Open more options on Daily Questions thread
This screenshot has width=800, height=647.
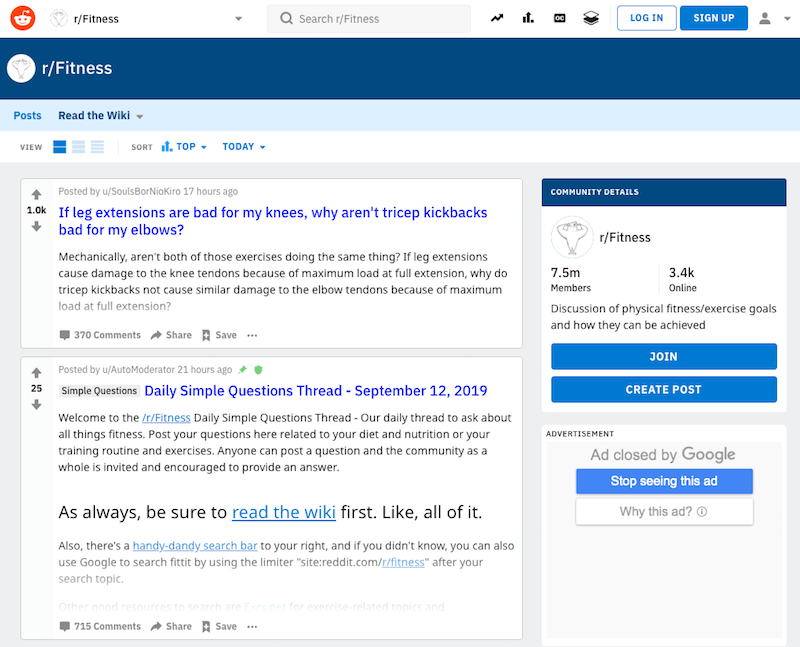point(252,626)
